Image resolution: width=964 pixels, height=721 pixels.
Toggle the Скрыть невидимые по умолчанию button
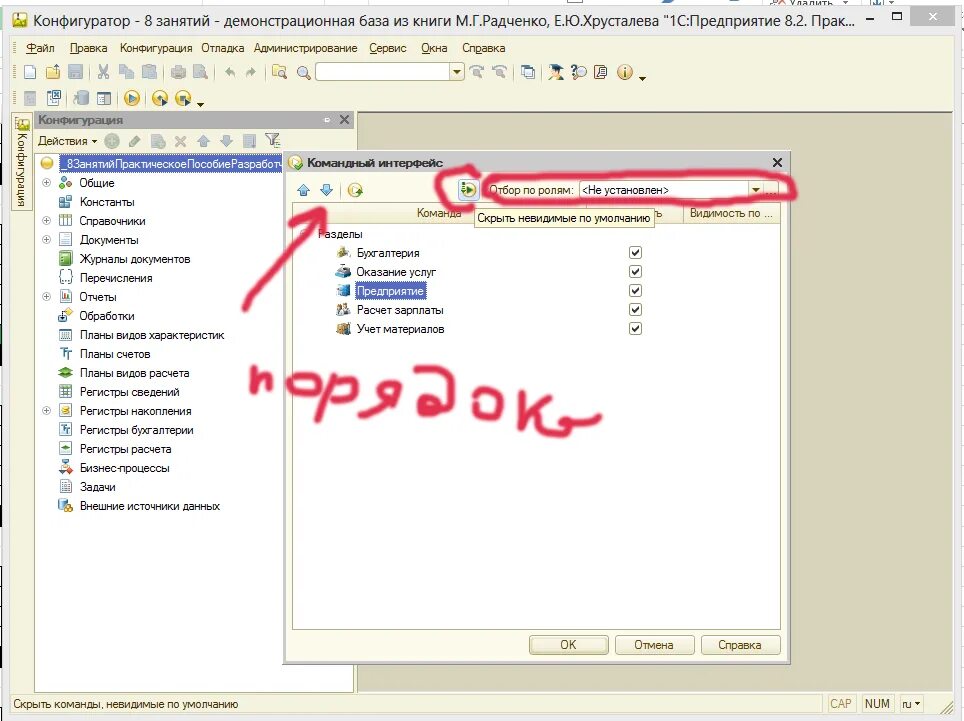tap(468, 189)
